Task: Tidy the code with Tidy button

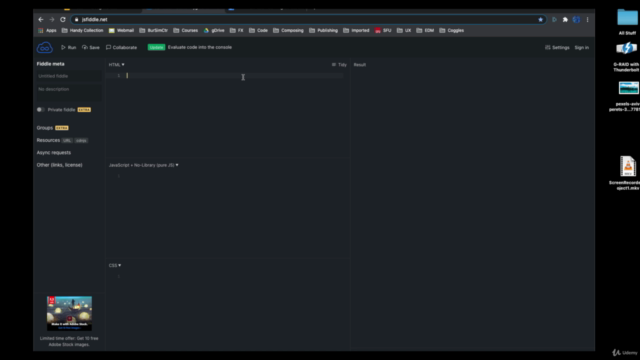Action: pos(339,64)
